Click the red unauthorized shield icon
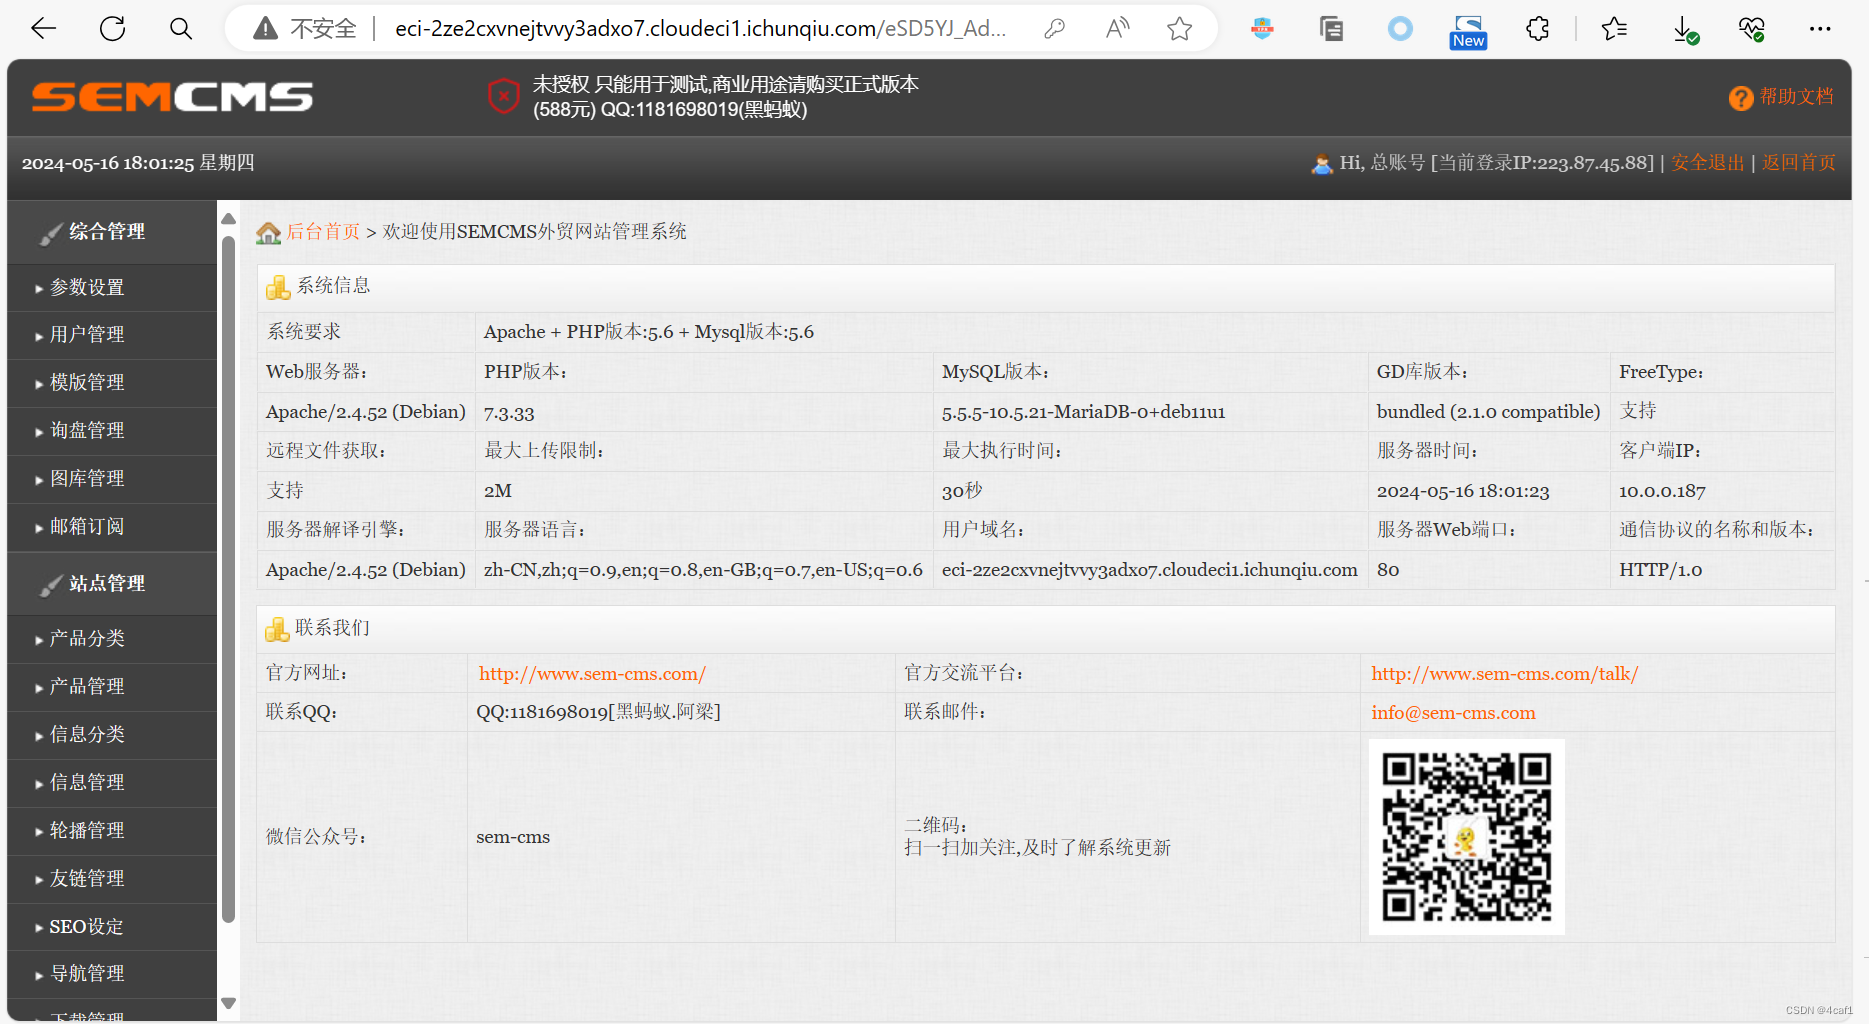Viewport: 1869px width, 1024px height. click(503, 96)
